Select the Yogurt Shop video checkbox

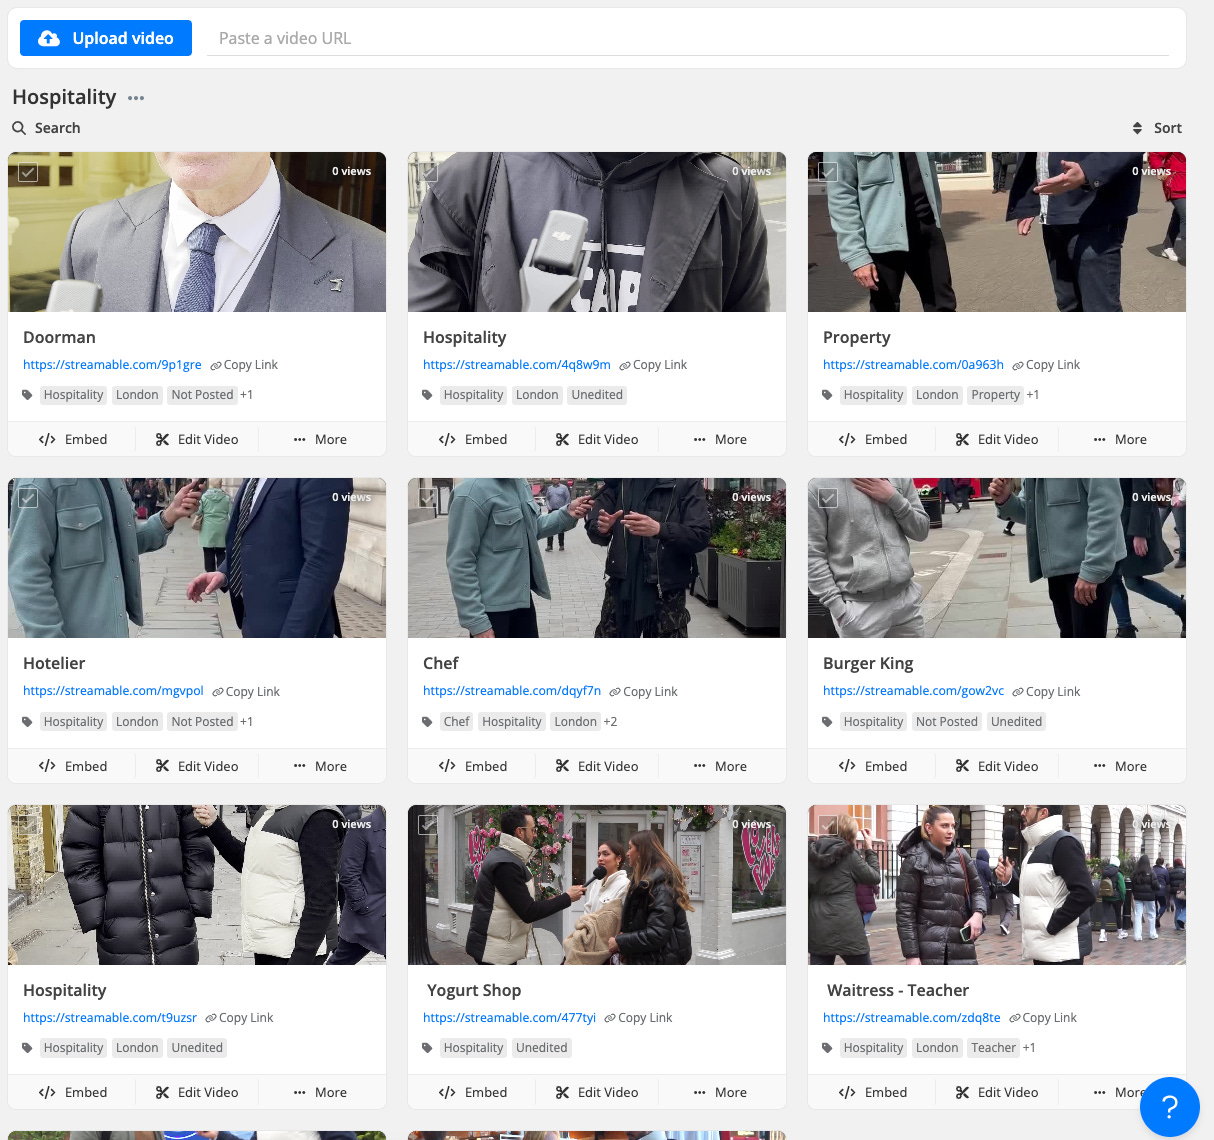(428, 825)
